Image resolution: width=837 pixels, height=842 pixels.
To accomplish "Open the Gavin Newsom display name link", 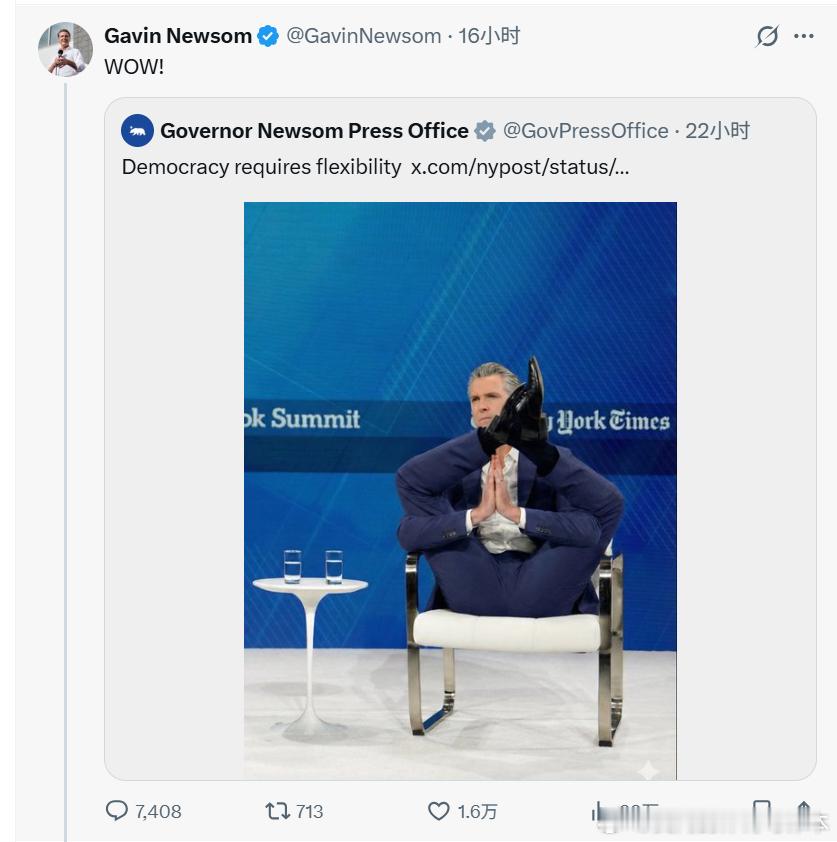I will (x=178, y=36).
